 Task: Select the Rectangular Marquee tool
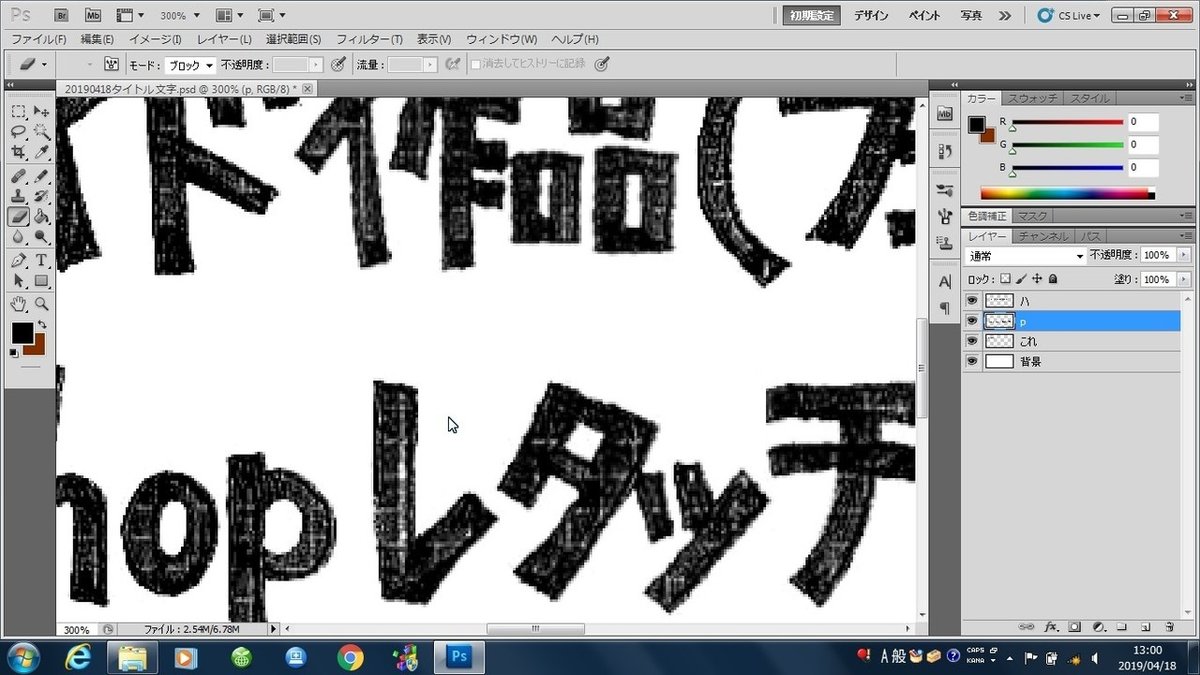tap(19, 111)
